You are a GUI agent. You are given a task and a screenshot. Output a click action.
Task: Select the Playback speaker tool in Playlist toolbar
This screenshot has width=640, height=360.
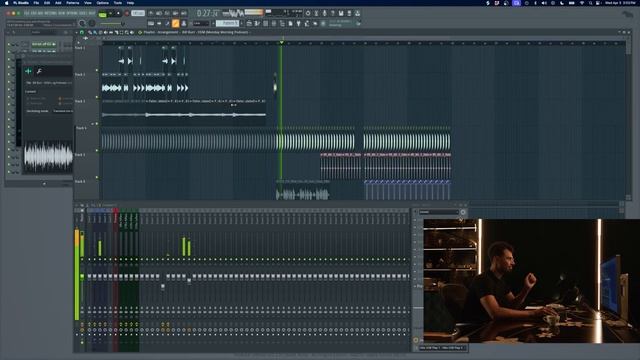tap(132, 32)
